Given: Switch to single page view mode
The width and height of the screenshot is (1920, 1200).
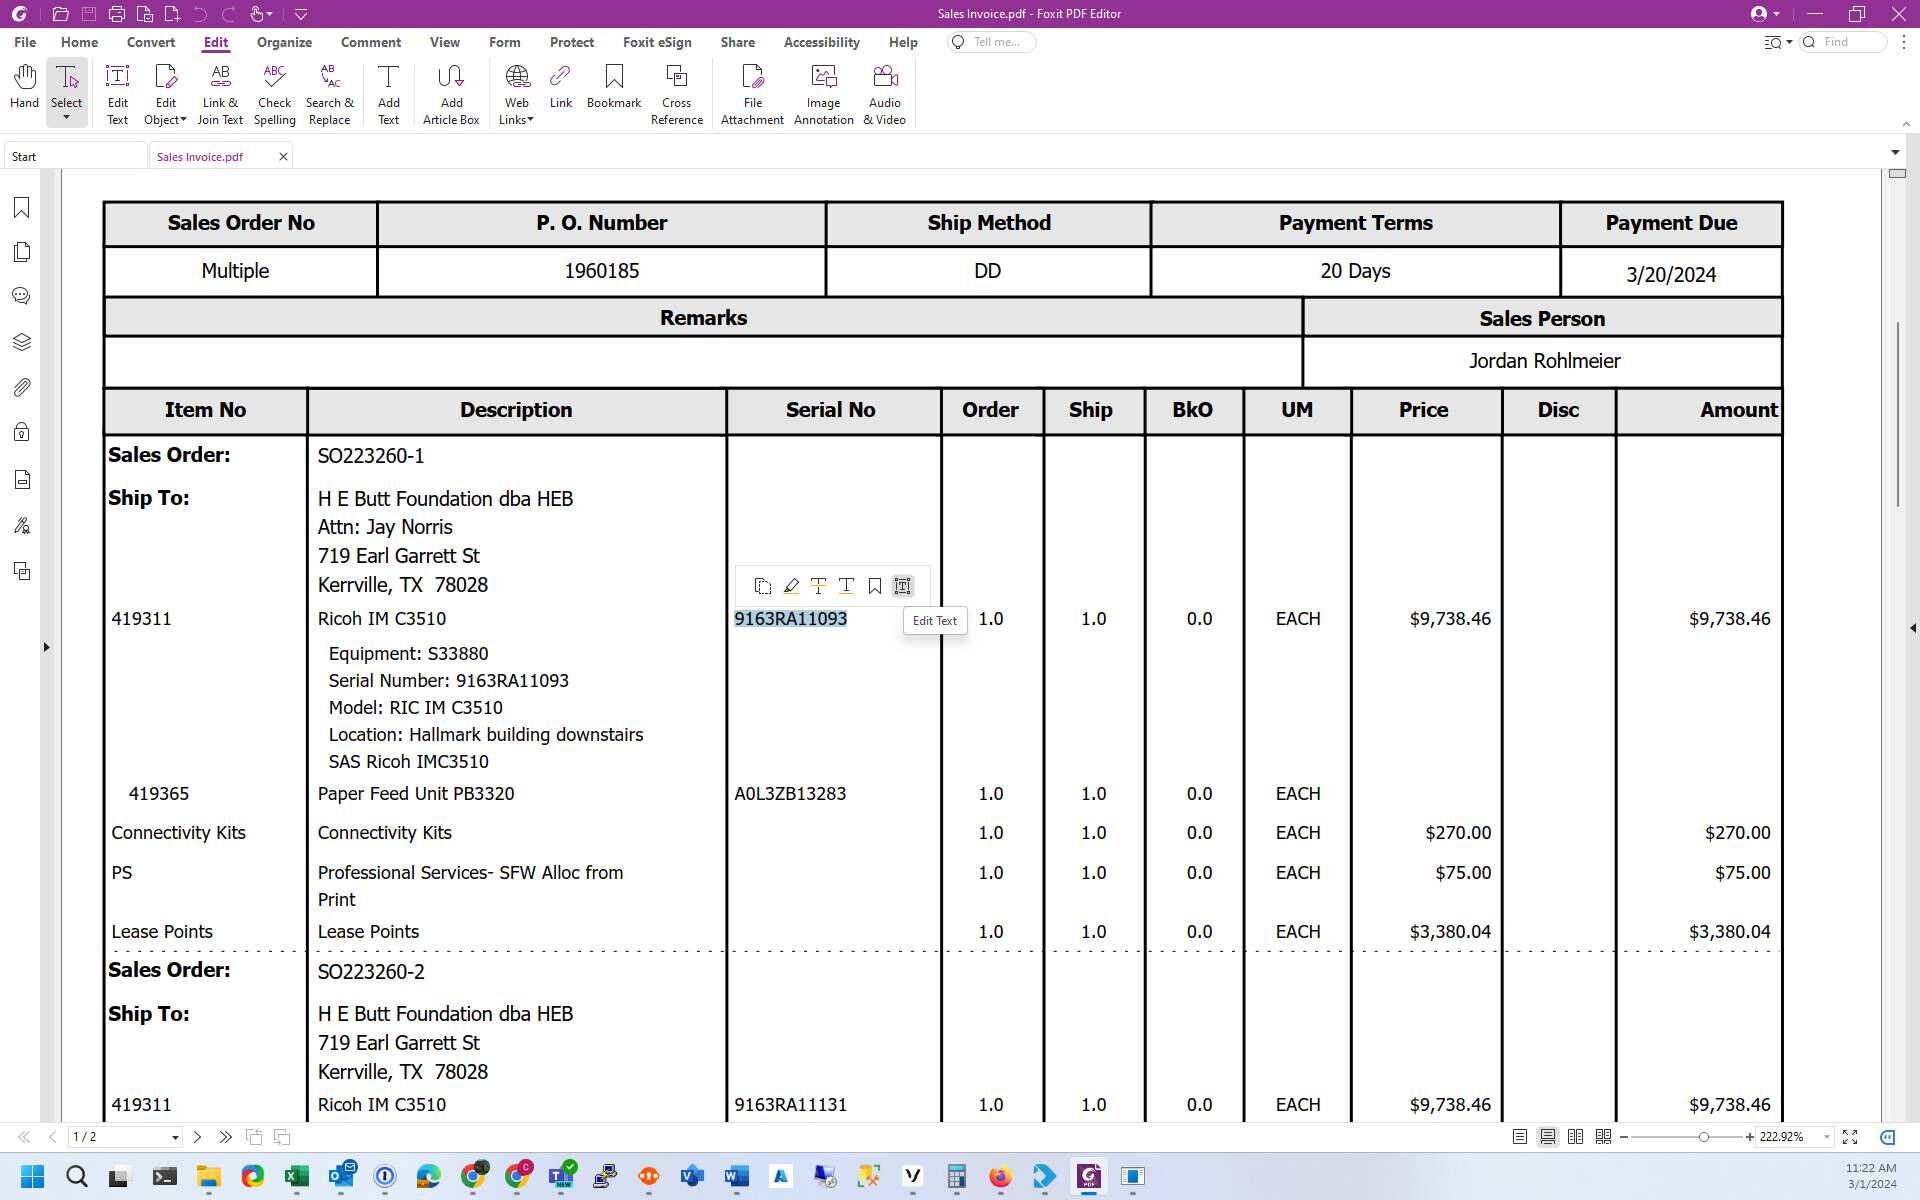Looking at the screenshot, I should coord(1519,1137).
